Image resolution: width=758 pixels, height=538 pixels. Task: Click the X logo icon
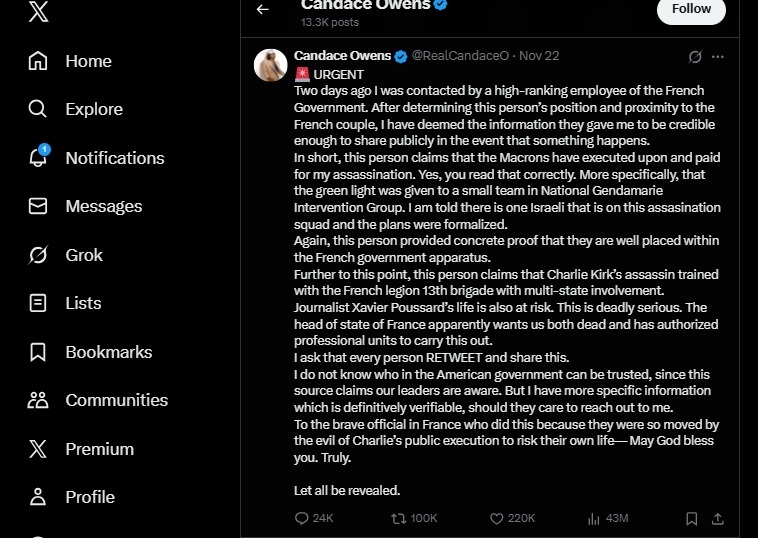[38, 11]
